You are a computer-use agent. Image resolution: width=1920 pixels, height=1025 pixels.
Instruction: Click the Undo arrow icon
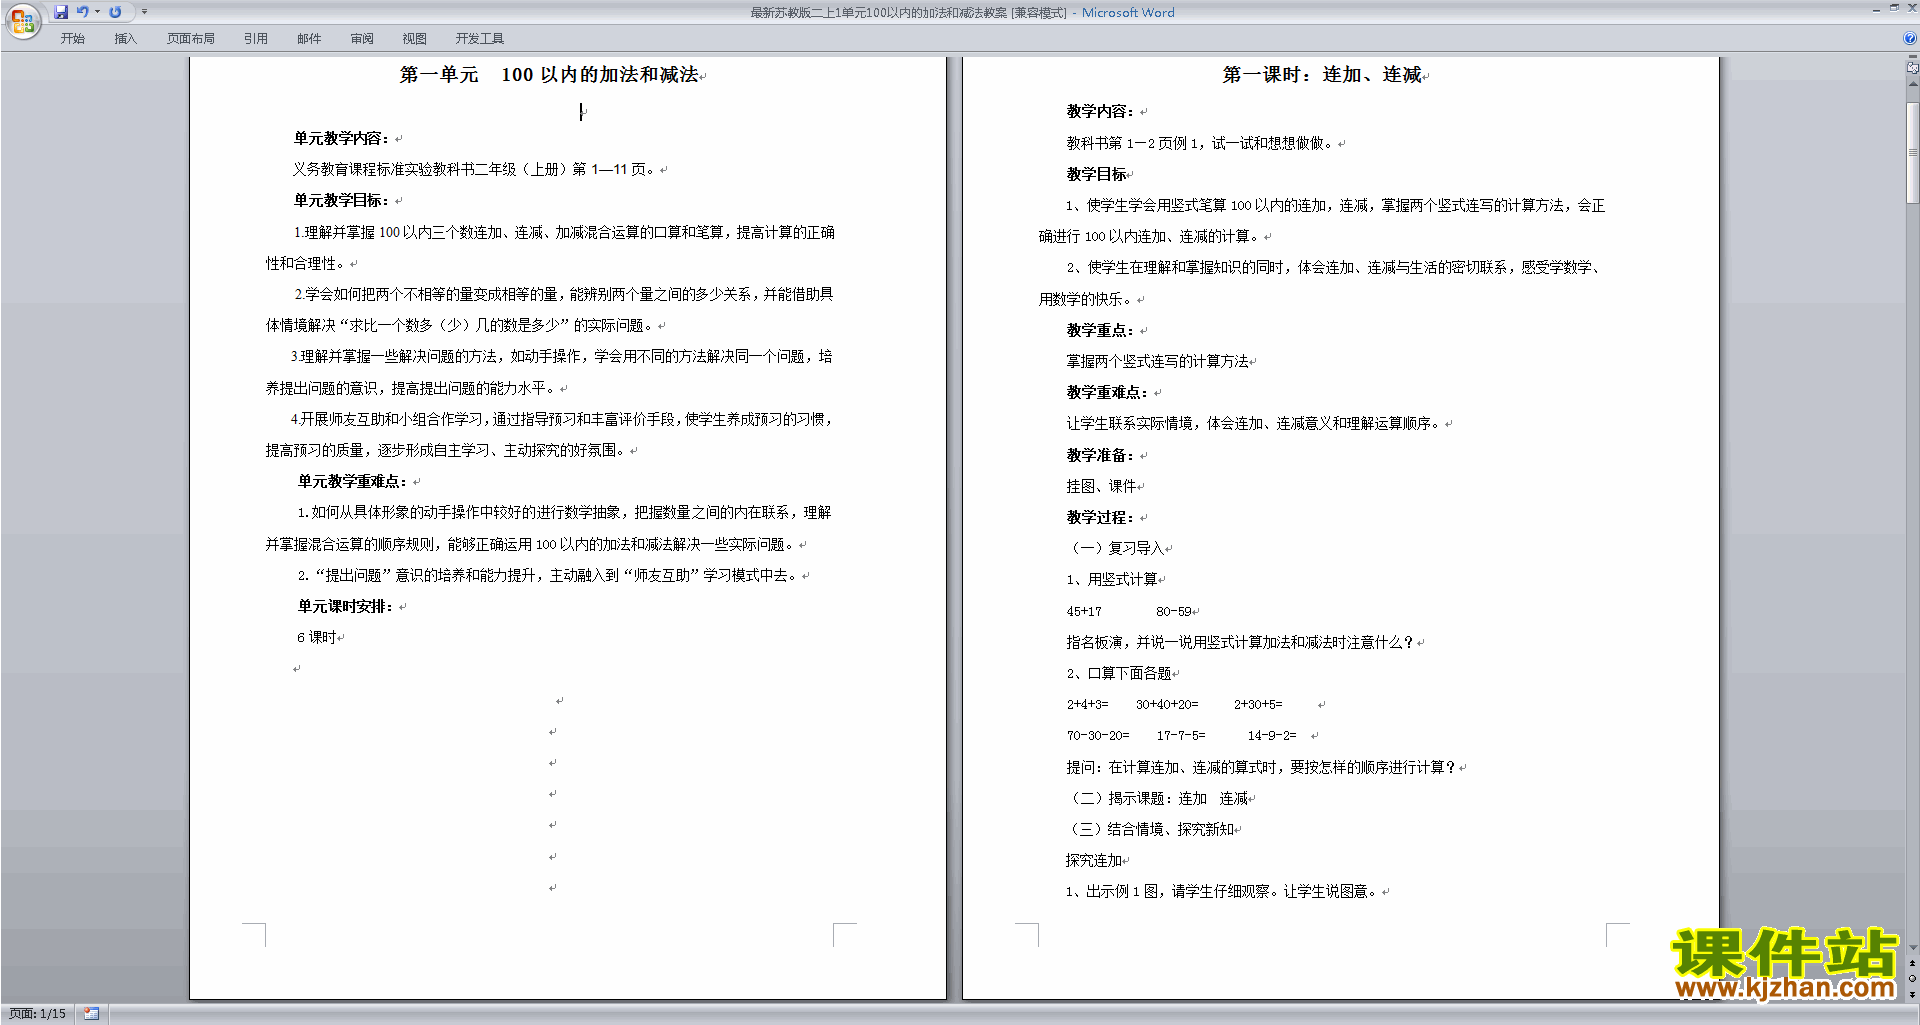click(x=83, y=12)
